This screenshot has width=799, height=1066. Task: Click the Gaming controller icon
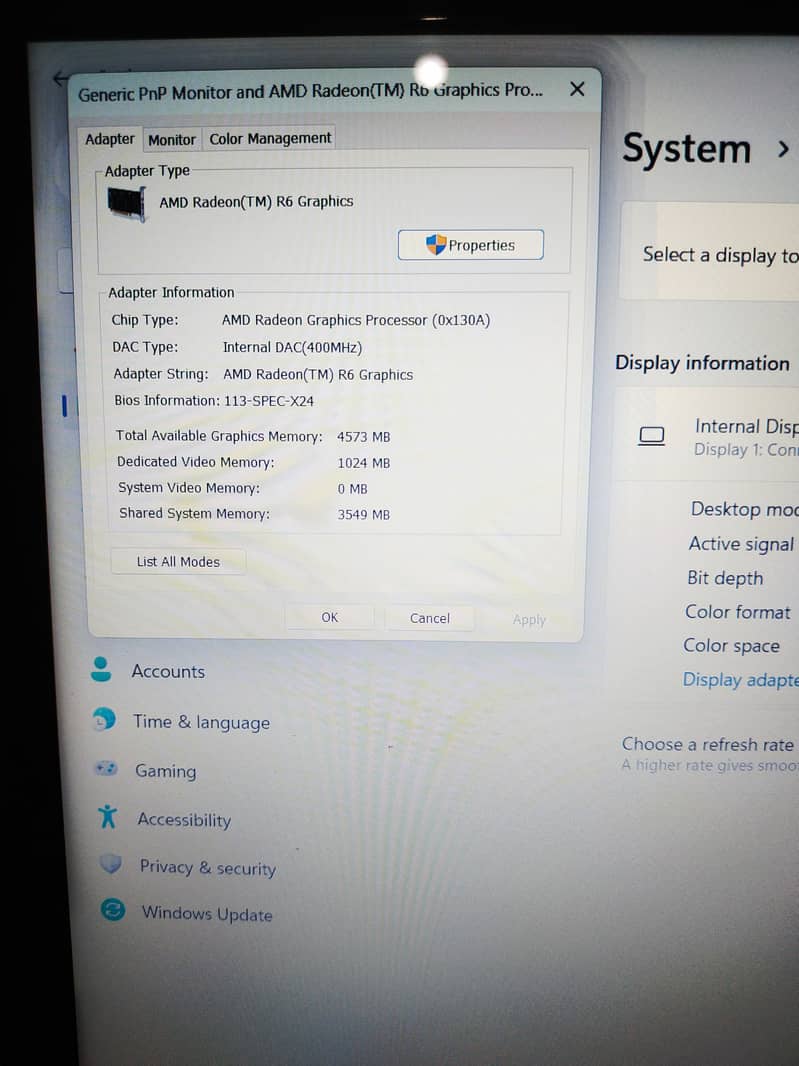[106, 769]
